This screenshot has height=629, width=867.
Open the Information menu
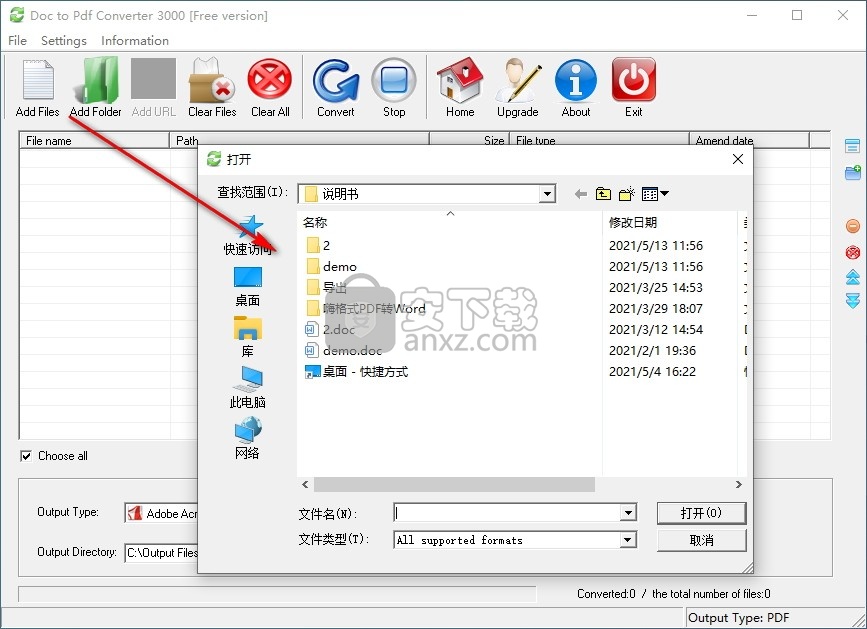pyautogui.click(x=134, y=40)
